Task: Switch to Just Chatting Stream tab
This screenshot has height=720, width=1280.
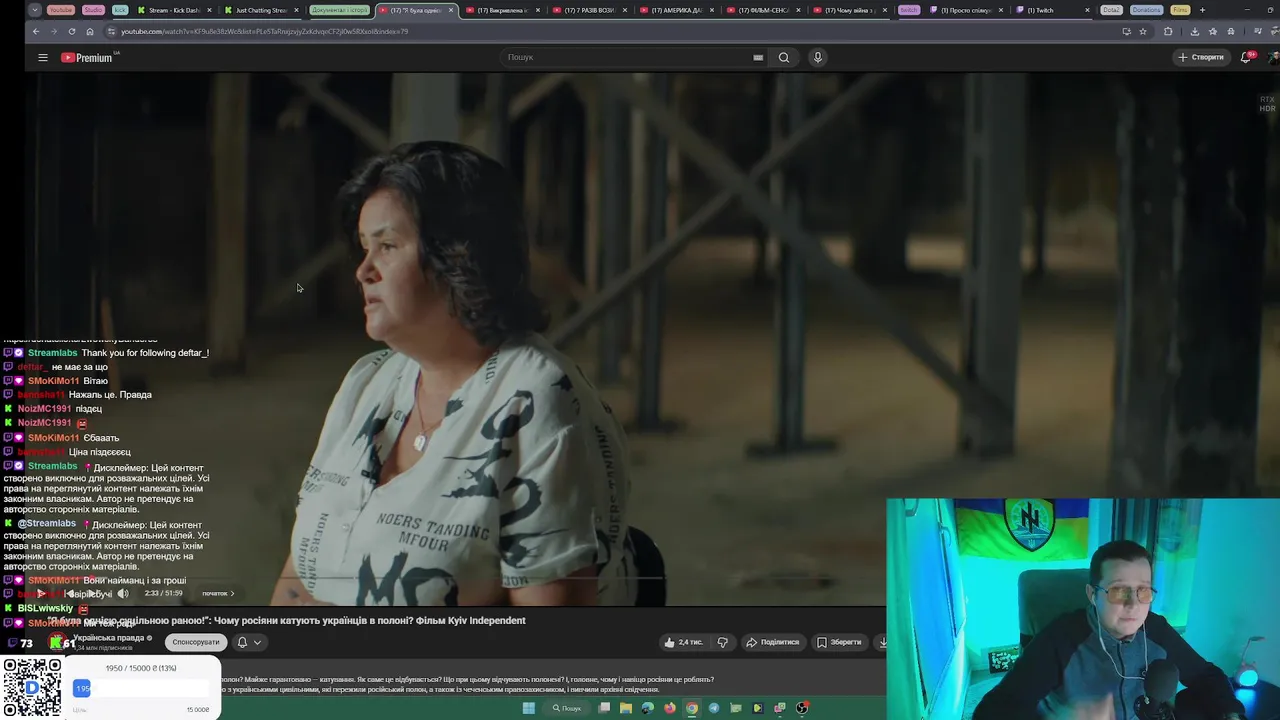Action: 260,10
